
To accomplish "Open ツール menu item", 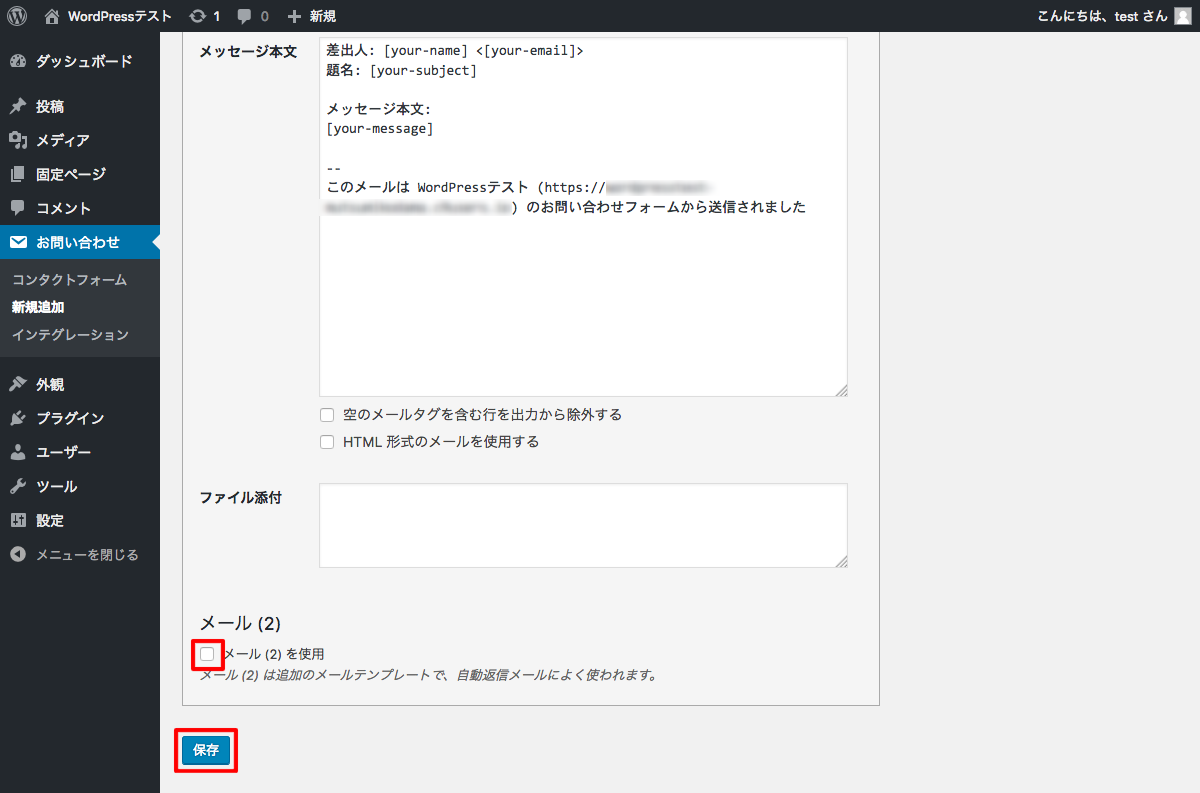I will 80,486.
